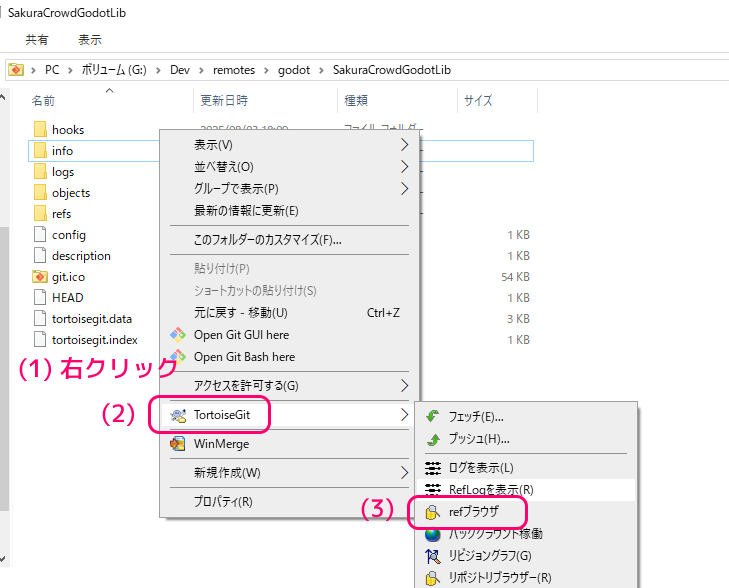
Task: Select the hooks folder
Action: tap(68, 130)
